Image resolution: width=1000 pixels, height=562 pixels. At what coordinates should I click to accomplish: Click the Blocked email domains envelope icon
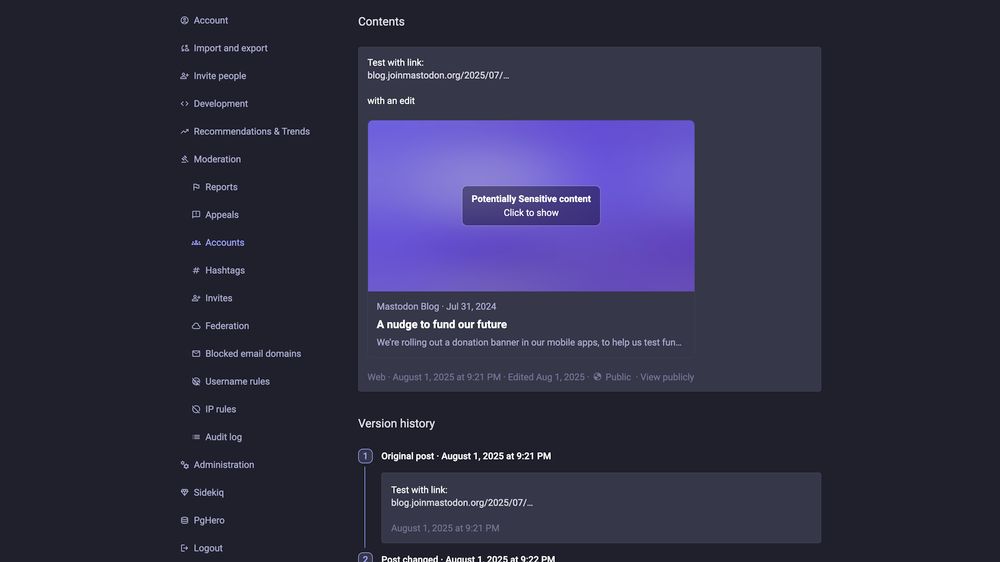pos(196,353)
